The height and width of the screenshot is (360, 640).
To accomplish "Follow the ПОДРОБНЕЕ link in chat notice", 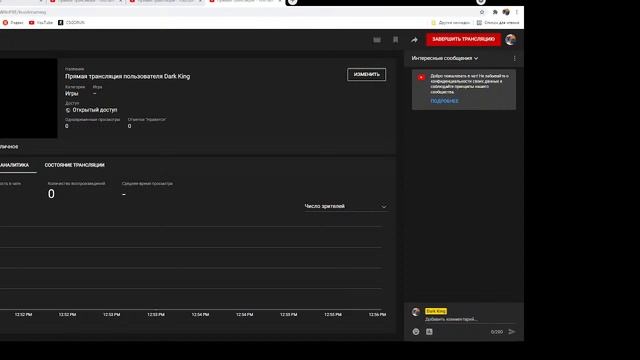I will [x=444, y=101].
